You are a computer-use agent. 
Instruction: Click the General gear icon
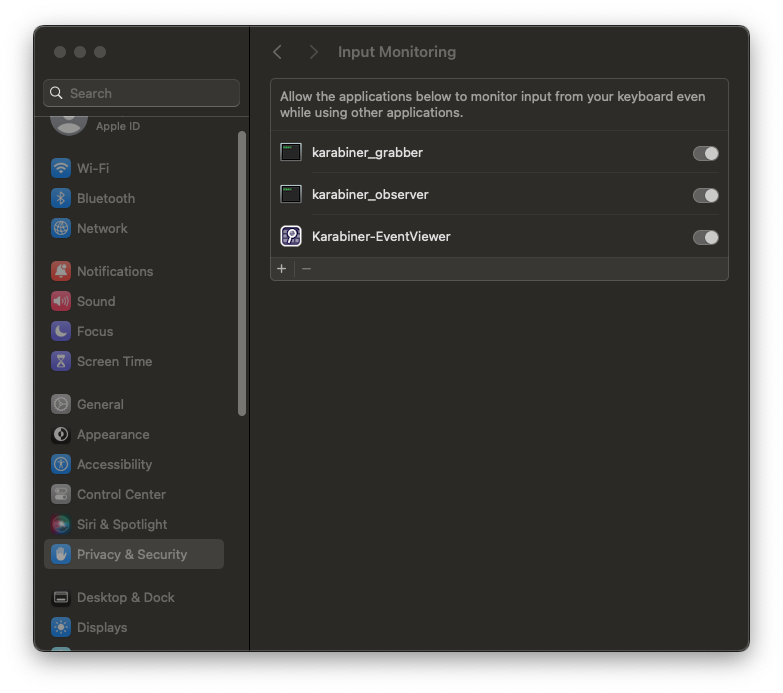click(61, 404)
